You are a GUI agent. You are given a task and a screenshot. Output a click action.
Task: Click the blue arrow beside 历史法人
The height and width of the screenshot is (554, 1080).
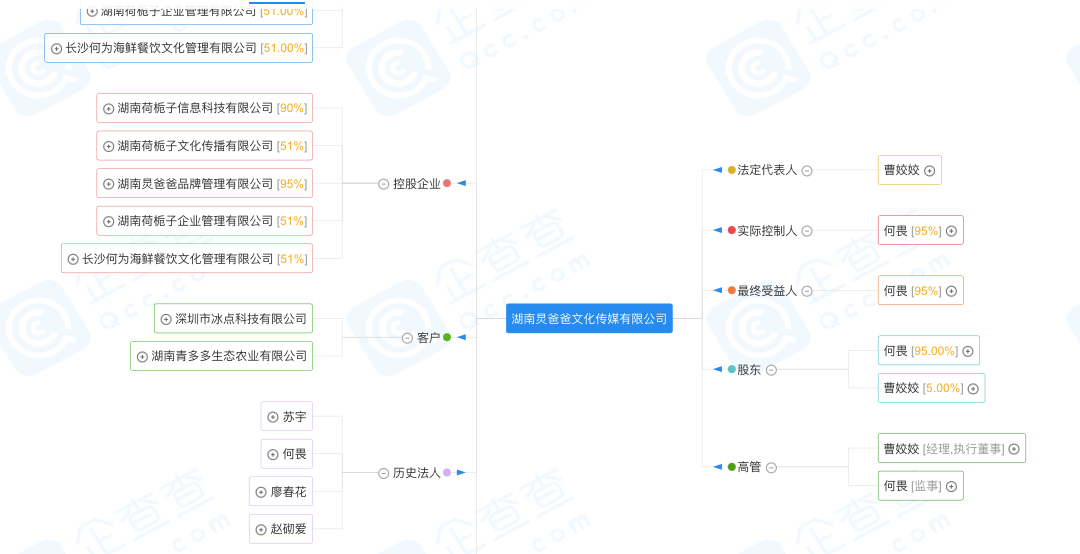click(x=461, y=472)
